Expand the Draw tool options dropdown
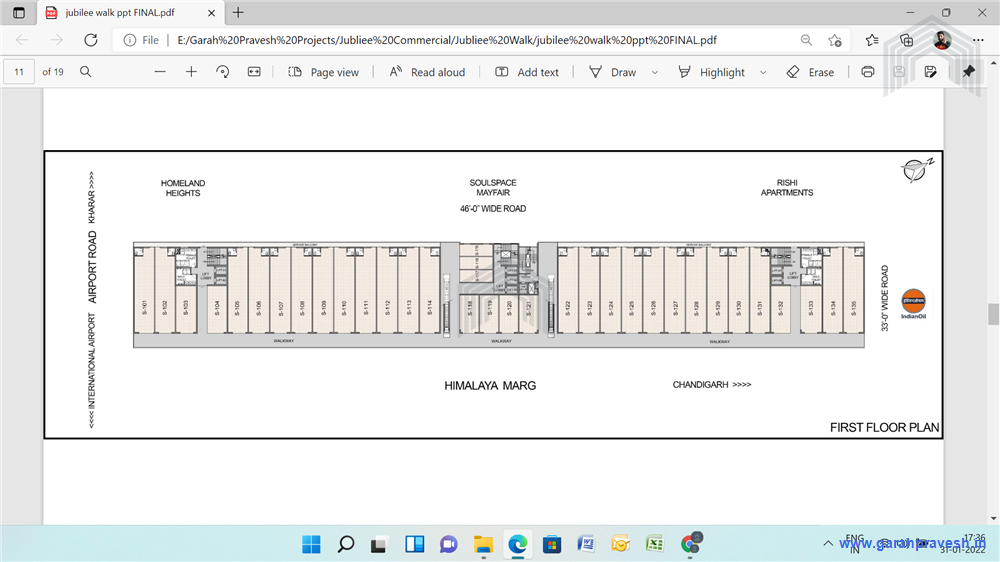The width and height of the screenshot is (1000, 562). pos(655,72)
